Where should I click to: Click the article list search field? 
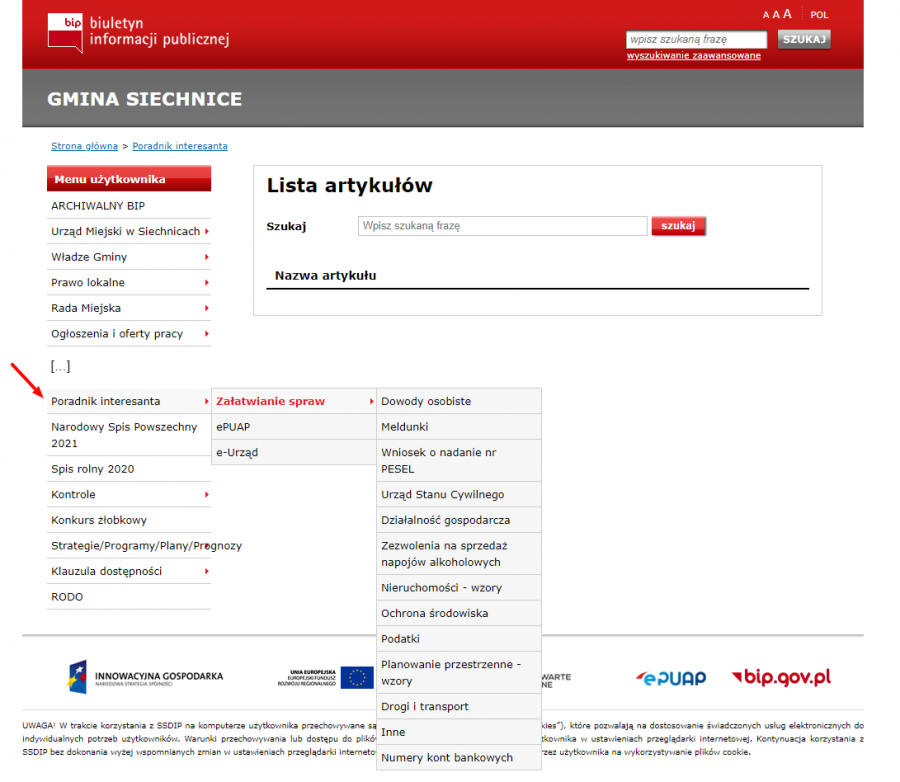tap(502, 226)
